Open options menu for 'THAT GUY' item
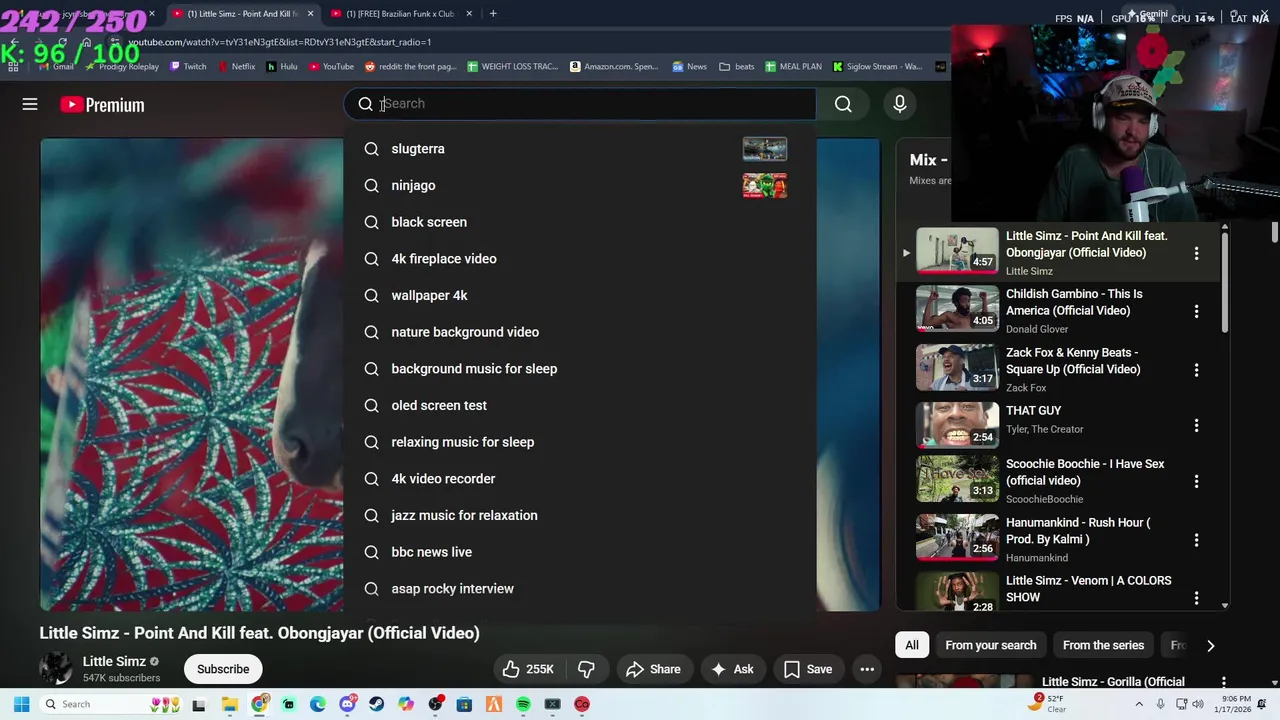Image resolution: width=1280 pixels, height=720 pixels. click(1196, 426)
